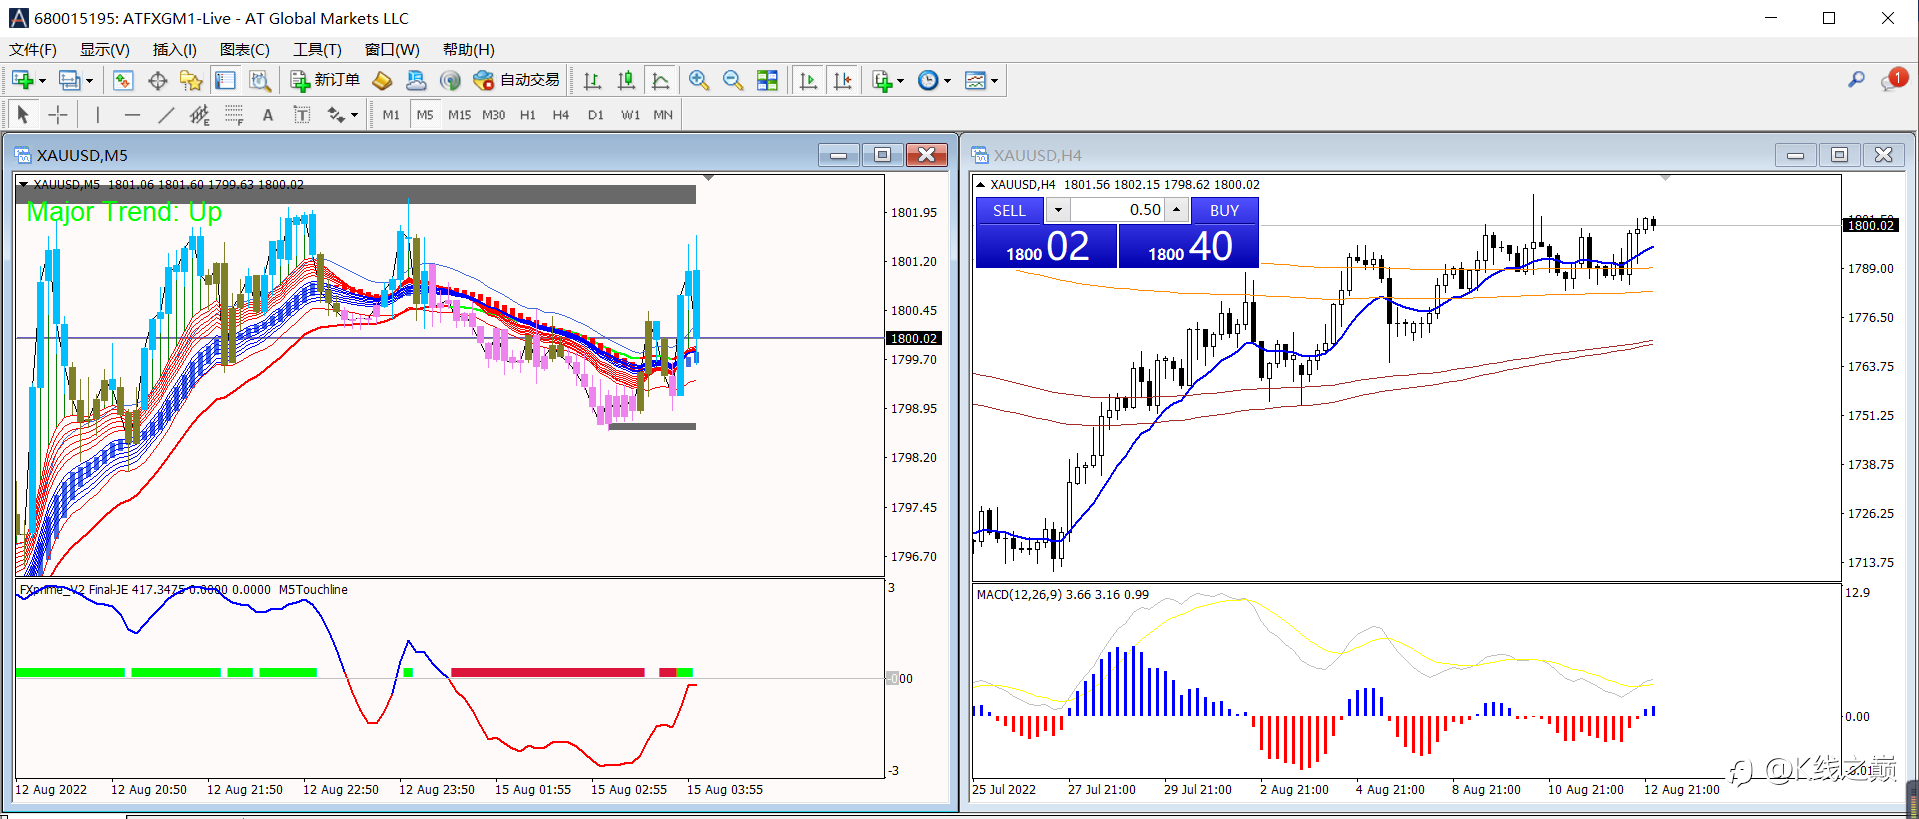Click the BUY button on H4 chart
Screen dimensions: 1919x819
(1224, 210)
